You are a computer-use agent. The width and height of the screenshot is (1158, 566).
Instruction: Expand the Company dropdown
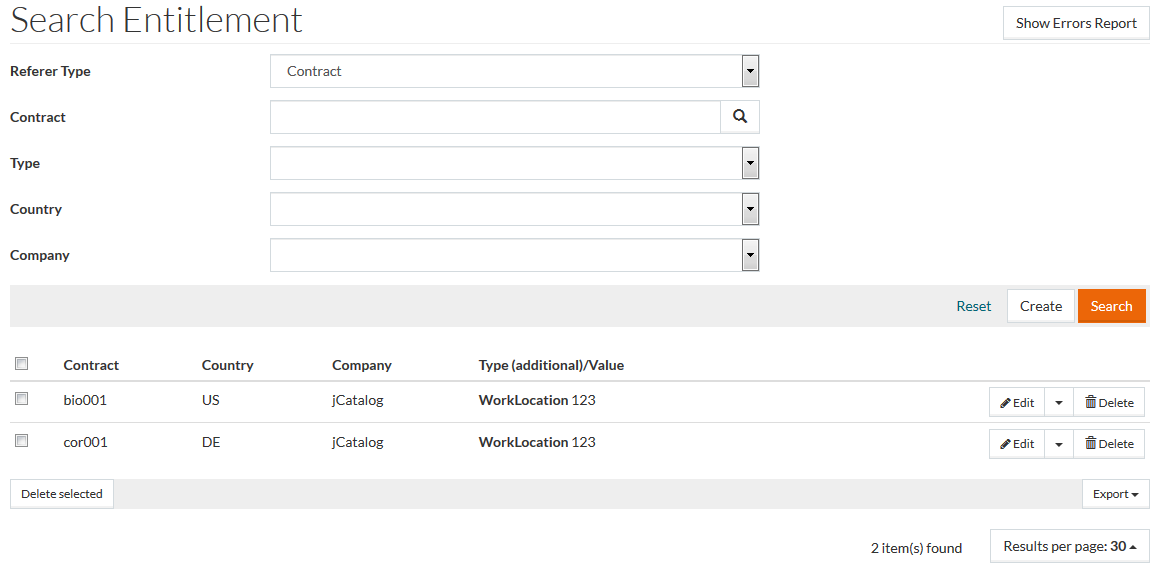(x=750, y=255)
